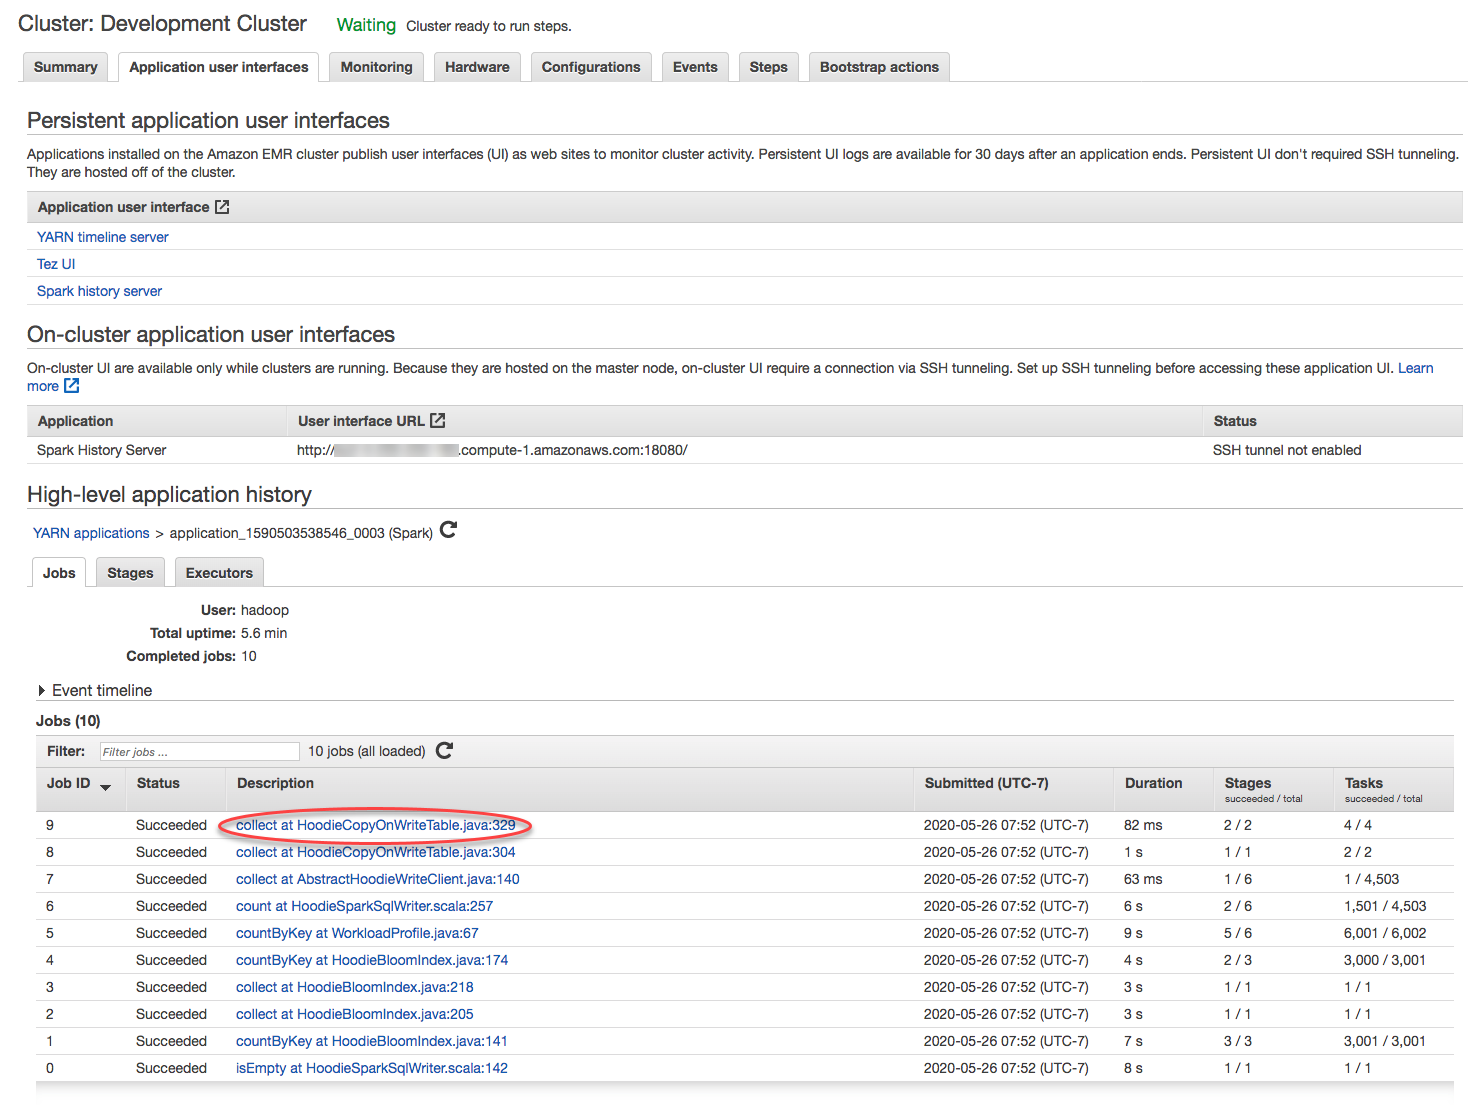Expand the Event timeline section
Viewport: 1468px width, 1117px height.
click(42, 691)
